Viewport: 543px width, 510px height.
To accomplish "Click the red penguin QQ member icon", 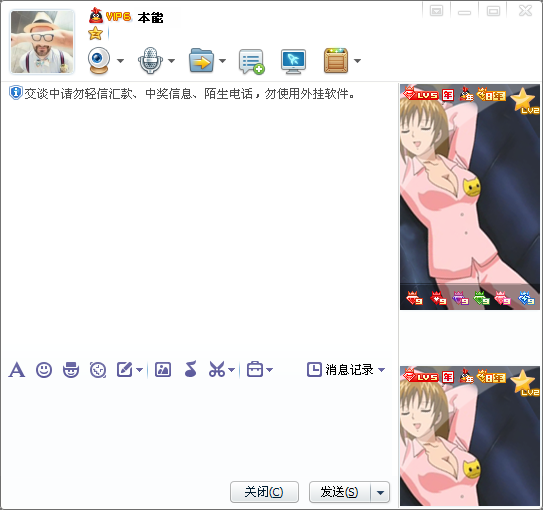I will pos(96,16).
